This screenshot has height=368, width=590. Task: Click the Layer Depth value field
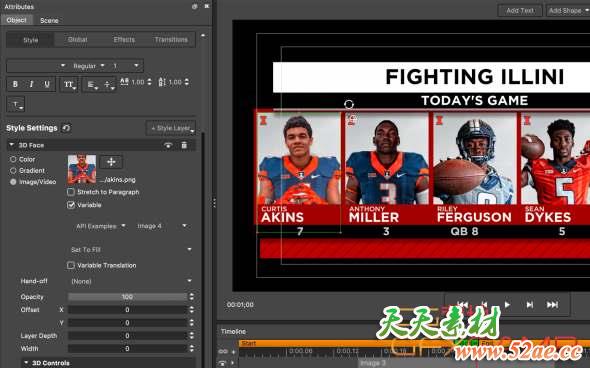(127, 336)
